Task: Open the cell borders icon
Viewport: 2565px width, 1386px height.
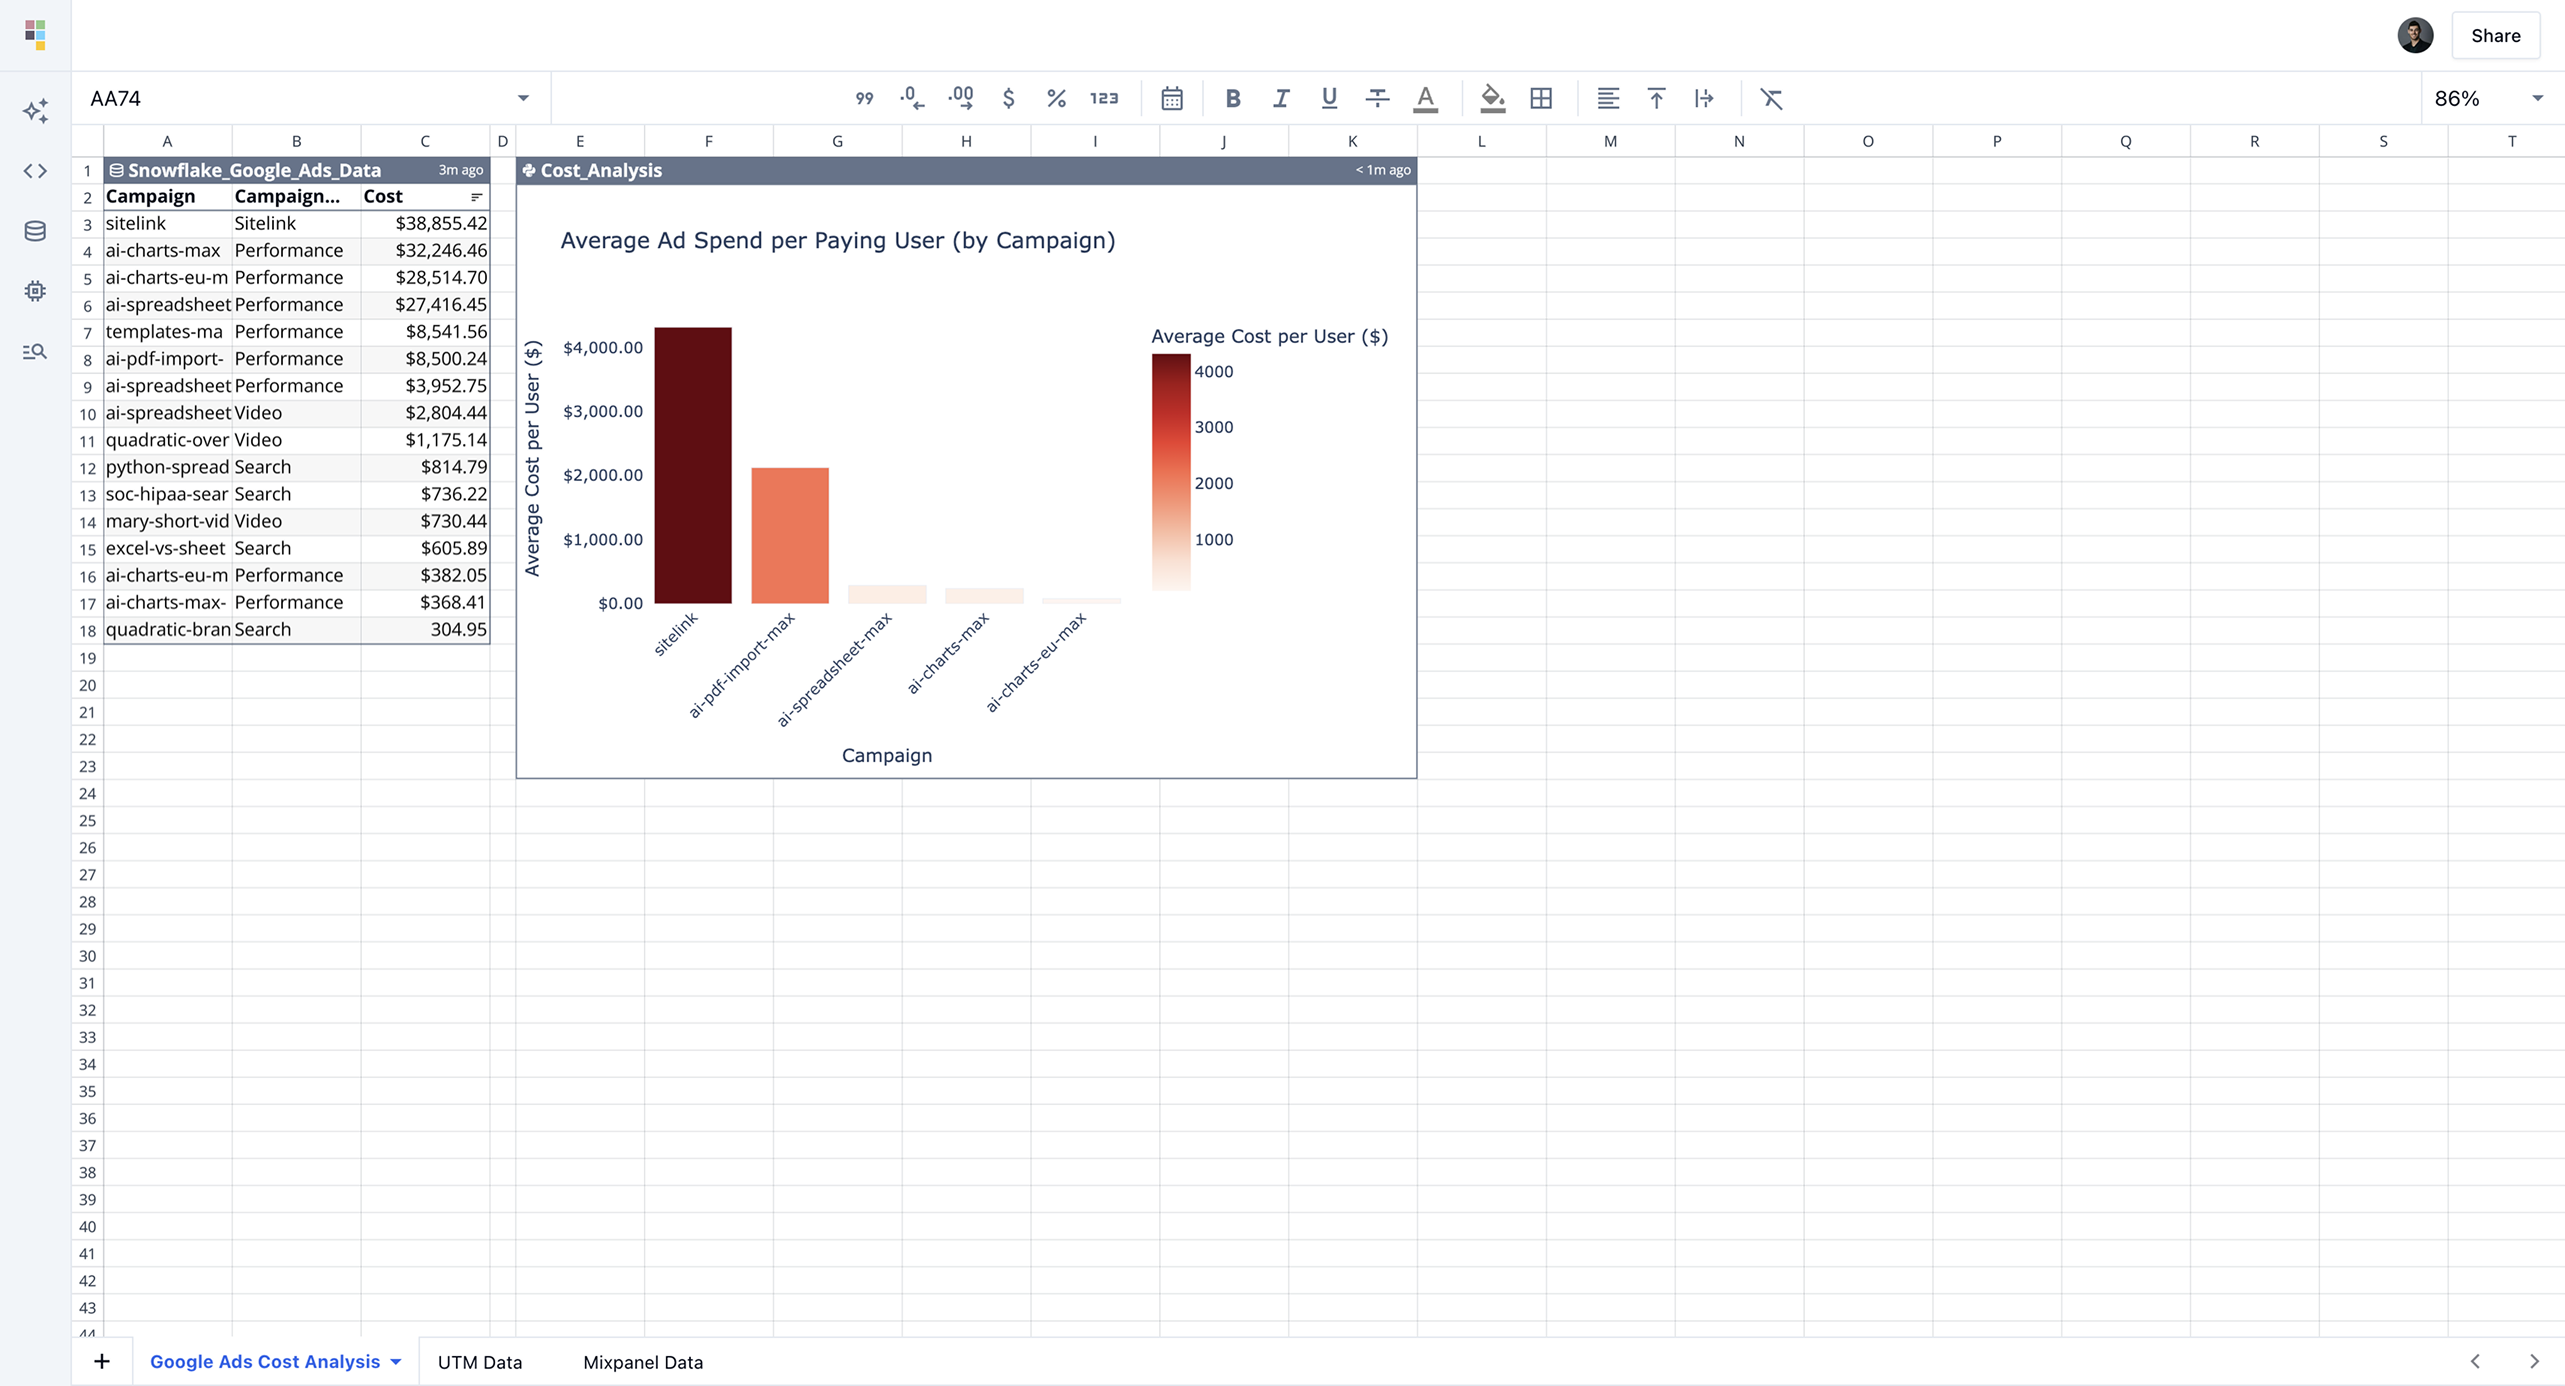Action: coord(1541,98)
